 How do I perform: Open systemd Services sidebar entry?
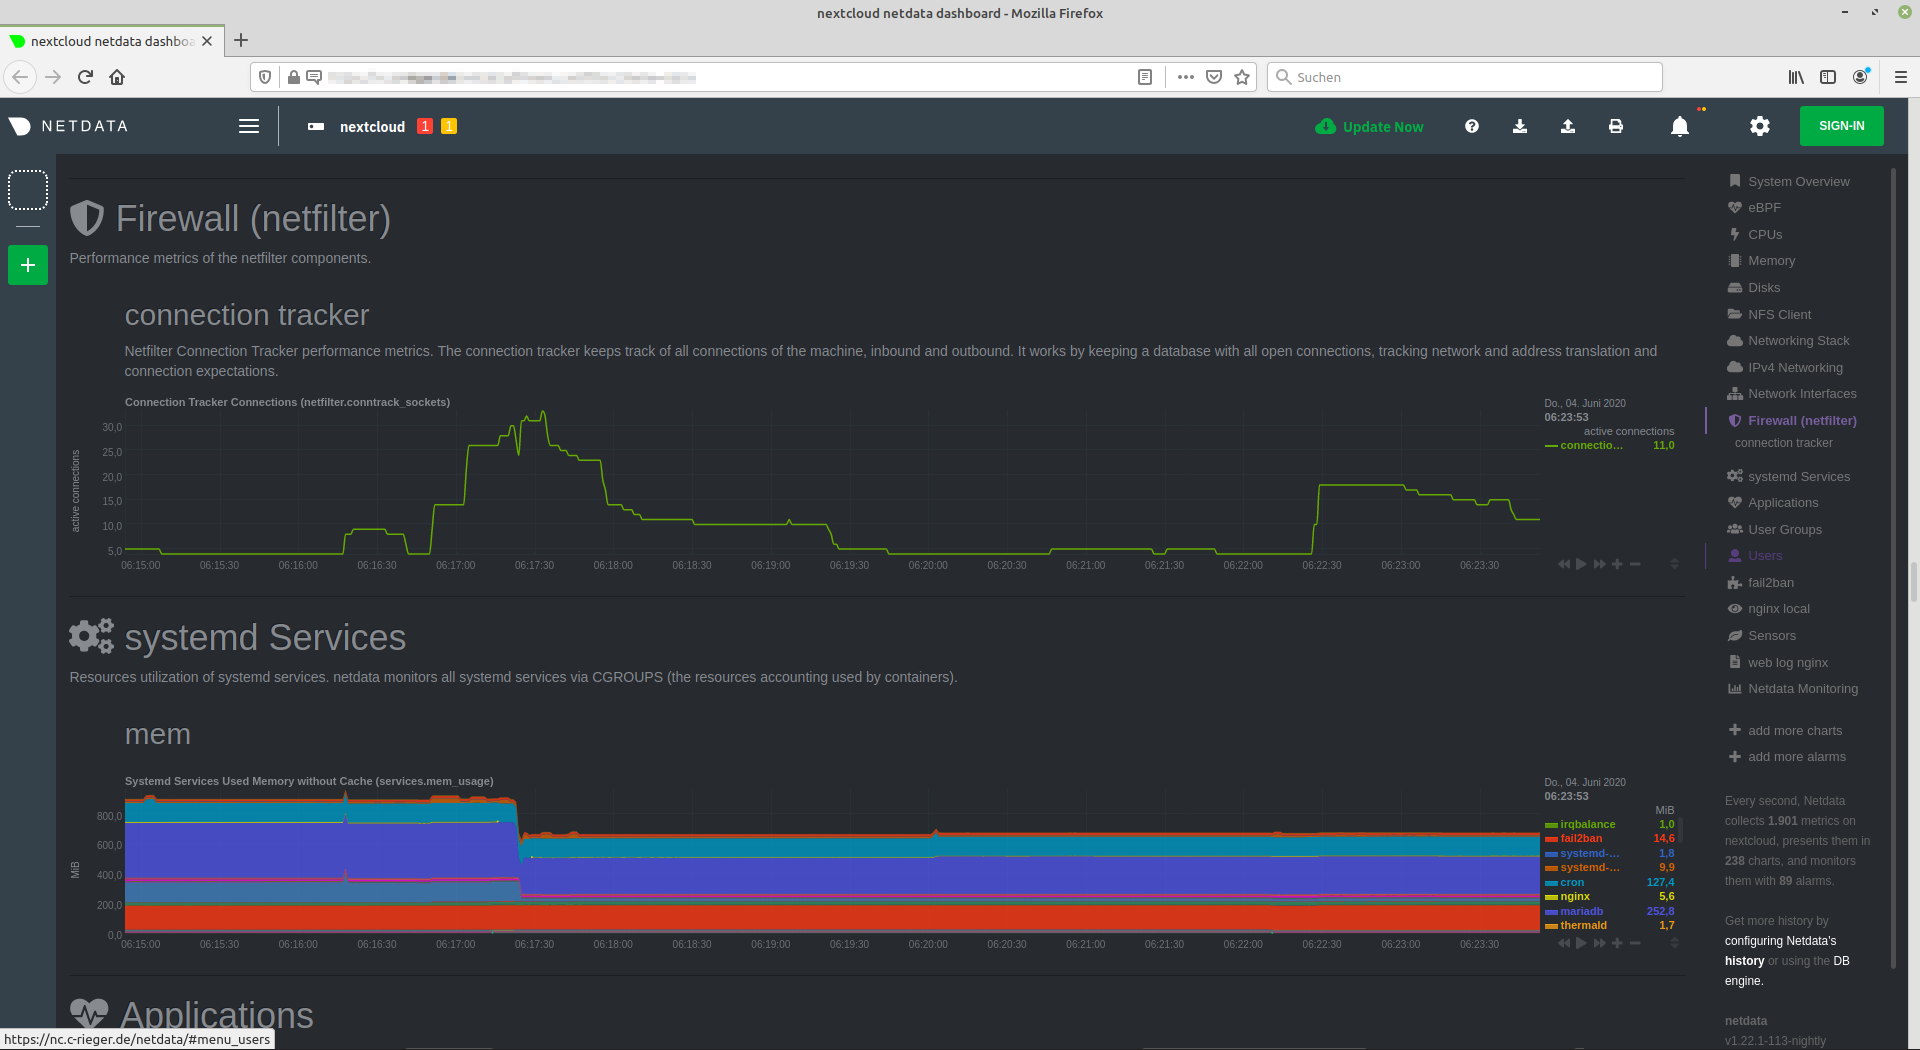1789,477
